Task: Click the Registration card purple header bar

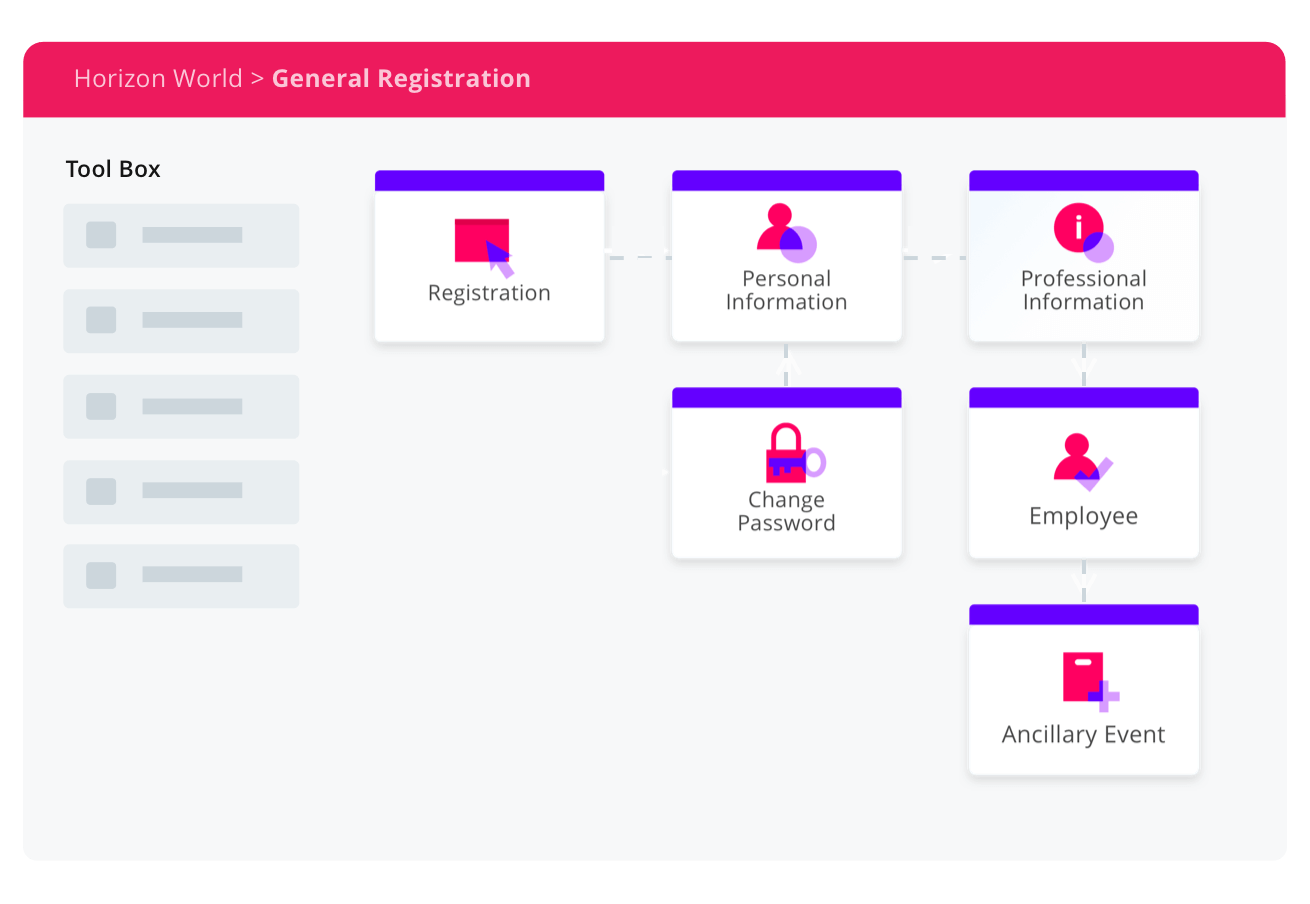Action: click(x=489, y=181)
